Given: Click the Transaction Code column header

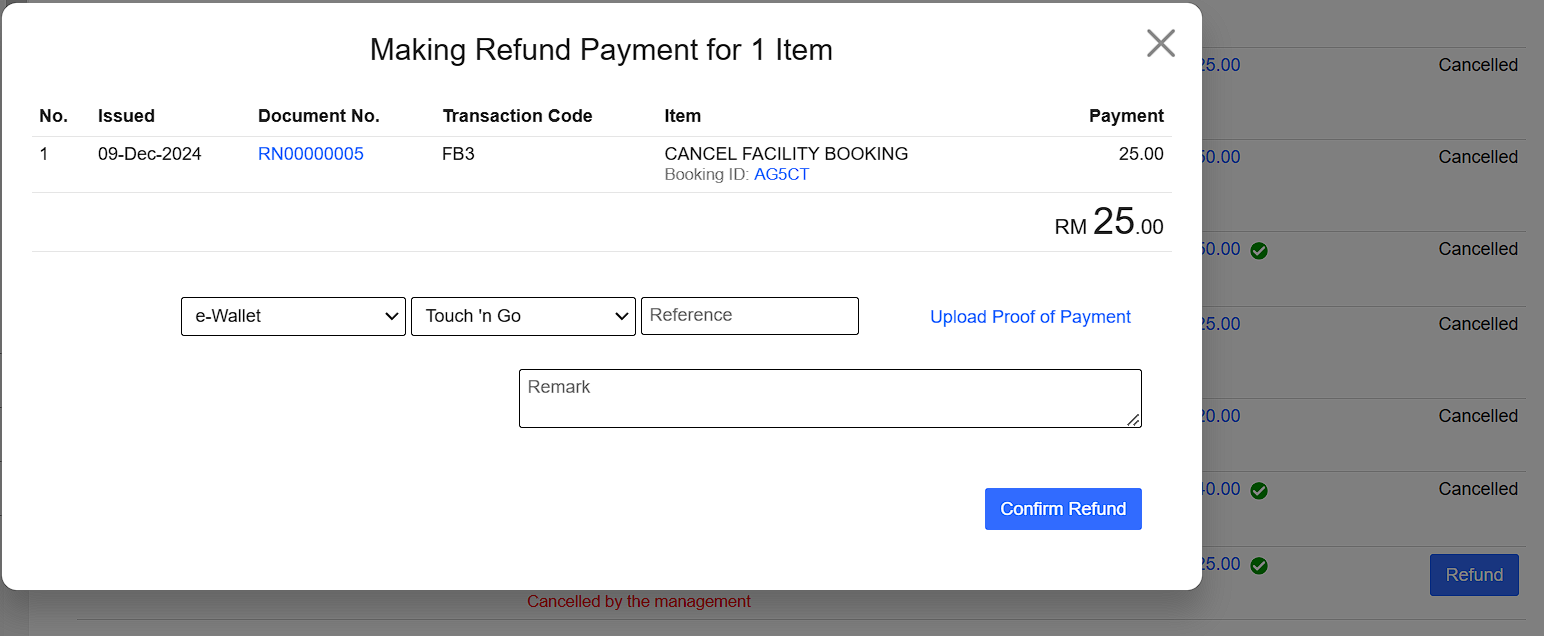Looking at the screenshot, I should pos(517,116).
